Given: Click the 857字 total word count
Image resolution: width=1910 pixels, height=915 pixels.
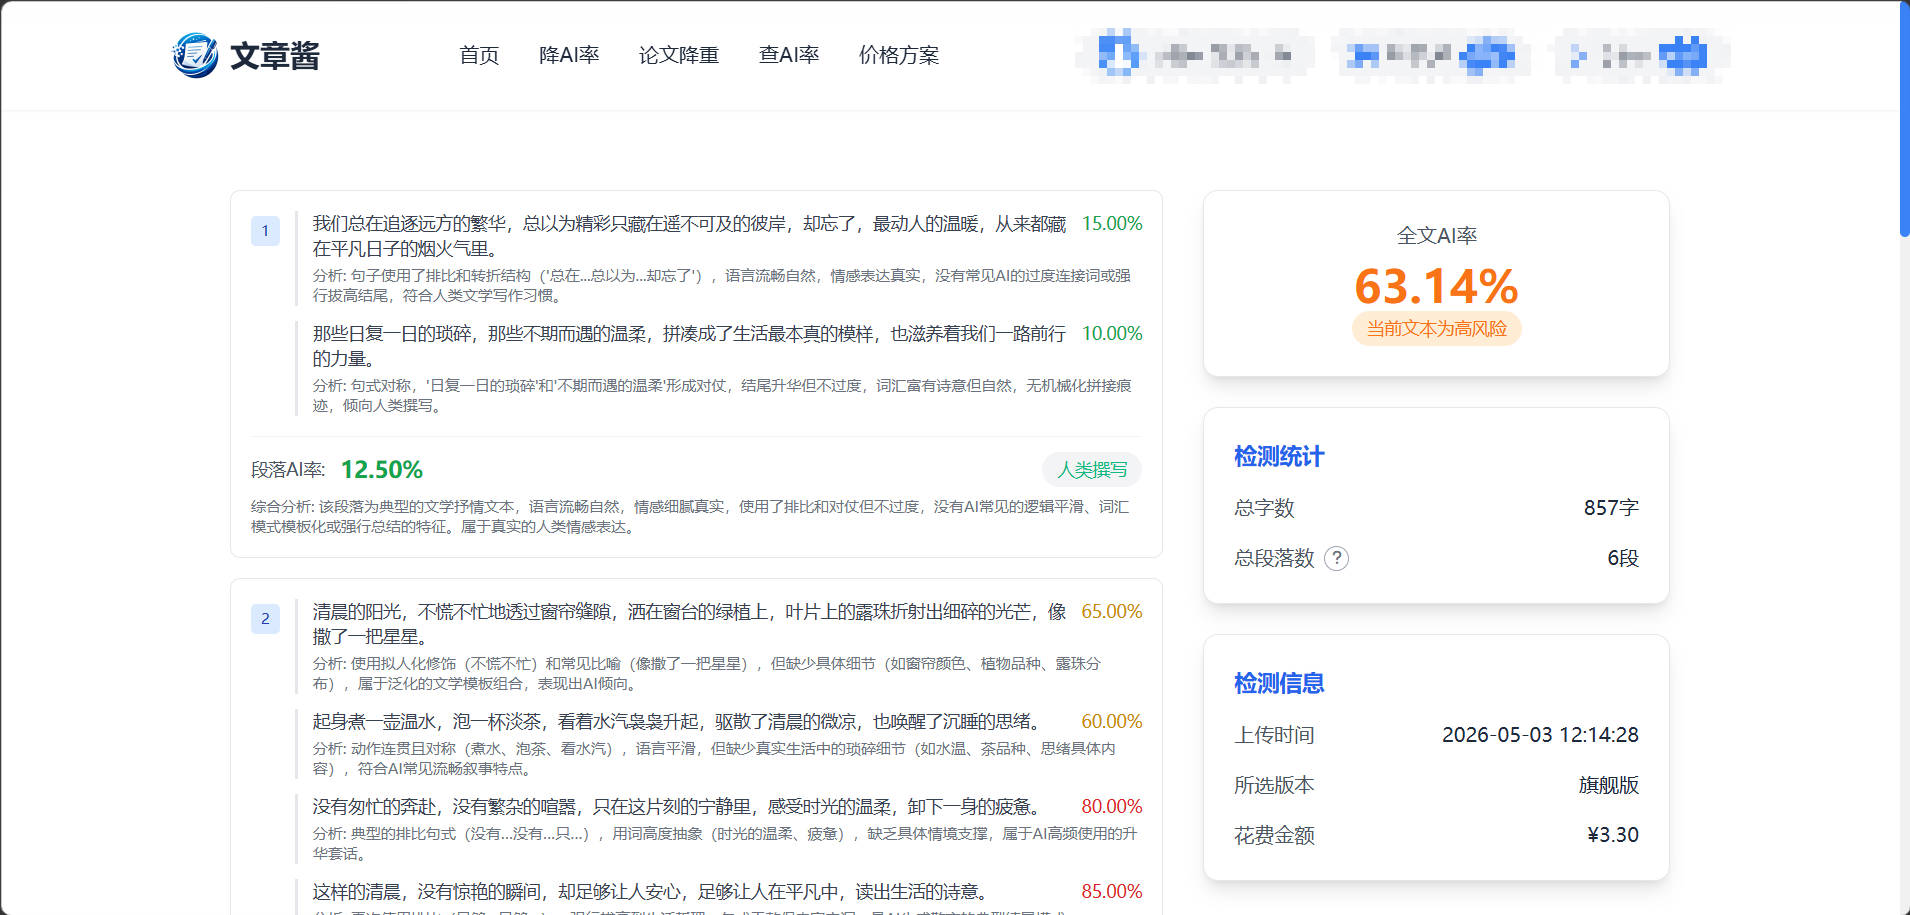Looking at the screenshot, I should (1611, 508).
